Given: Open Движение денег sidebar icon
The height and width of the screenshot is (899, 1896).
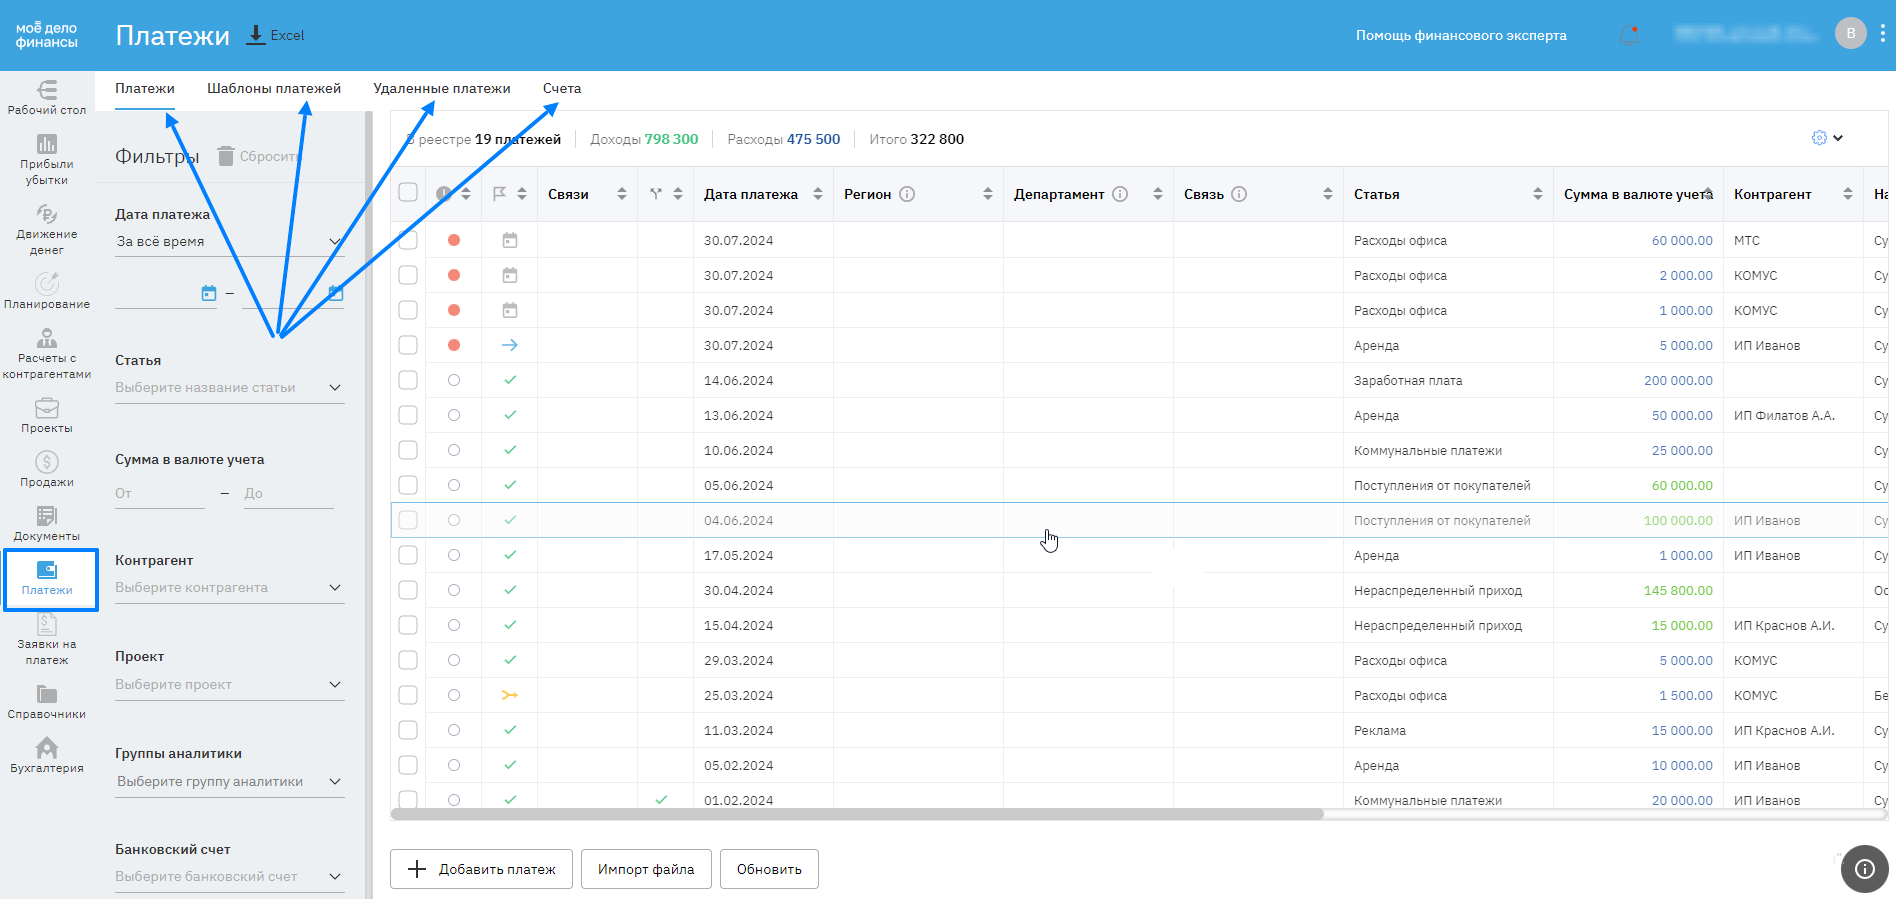Looking at the screenshot, I should pos(46,229).
